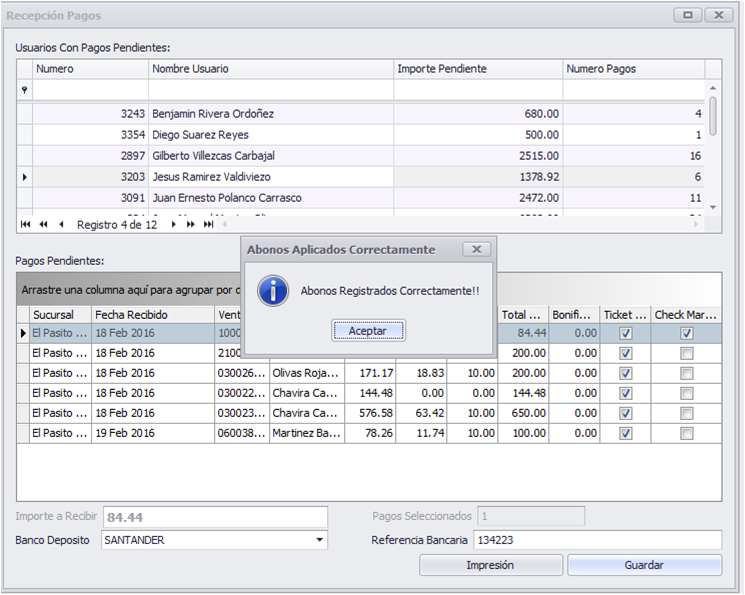Click the Referencia Bancaria input field
745x595 pixels.
pyautogui.click(x=598, y=540)
